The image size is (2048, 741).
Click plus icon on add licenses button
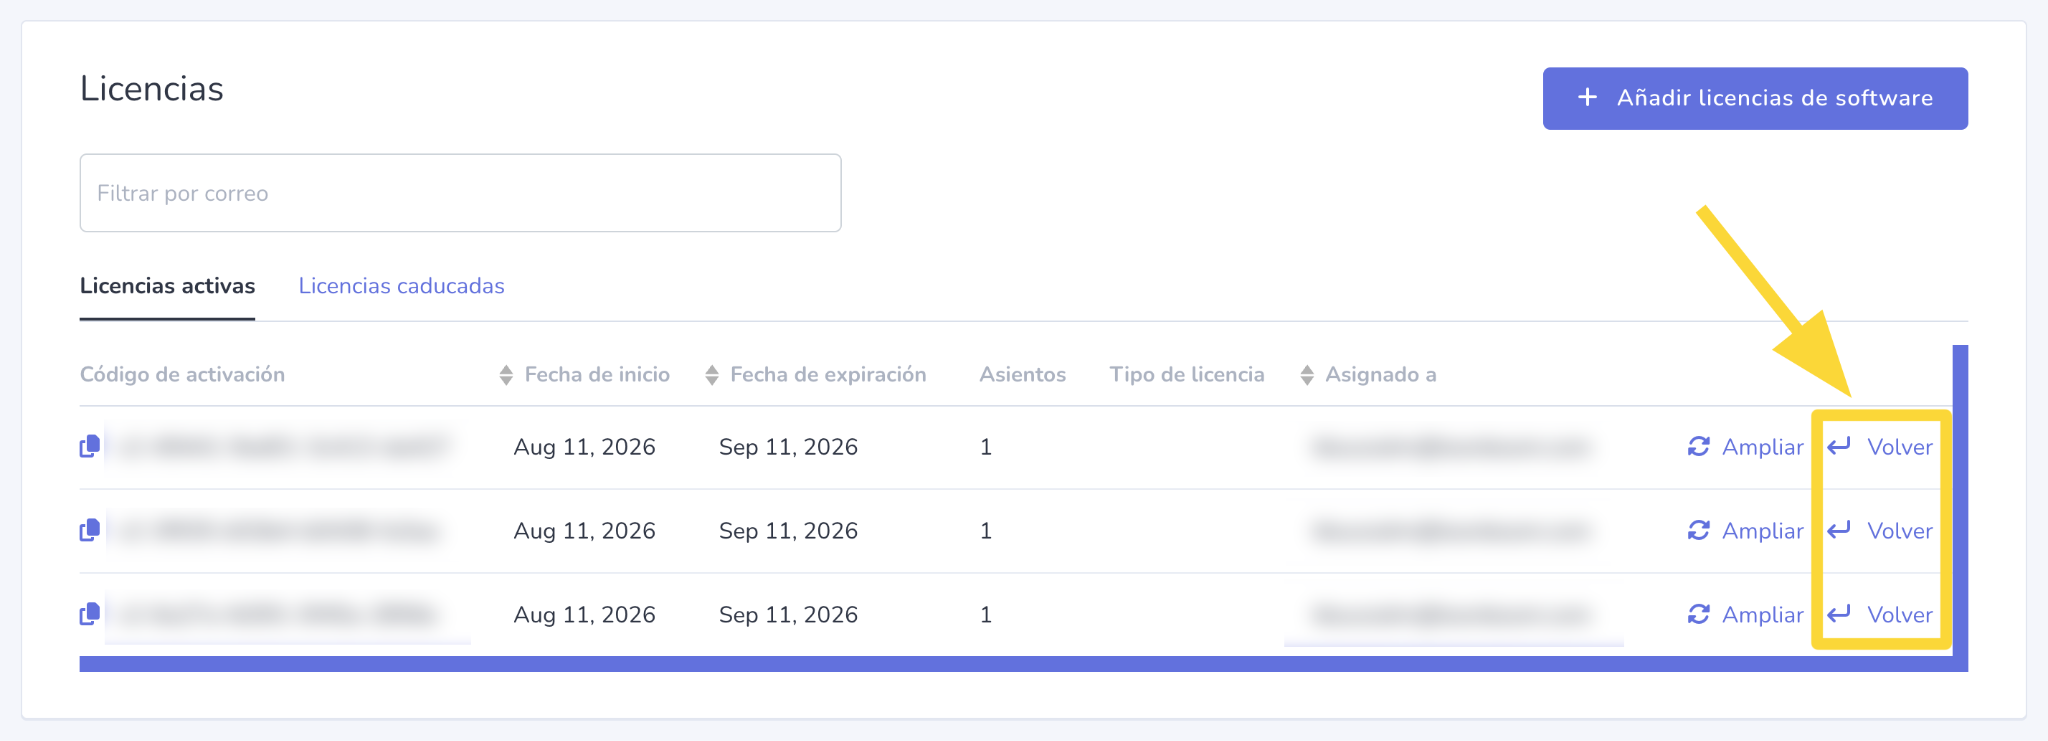pos(1587,97)
